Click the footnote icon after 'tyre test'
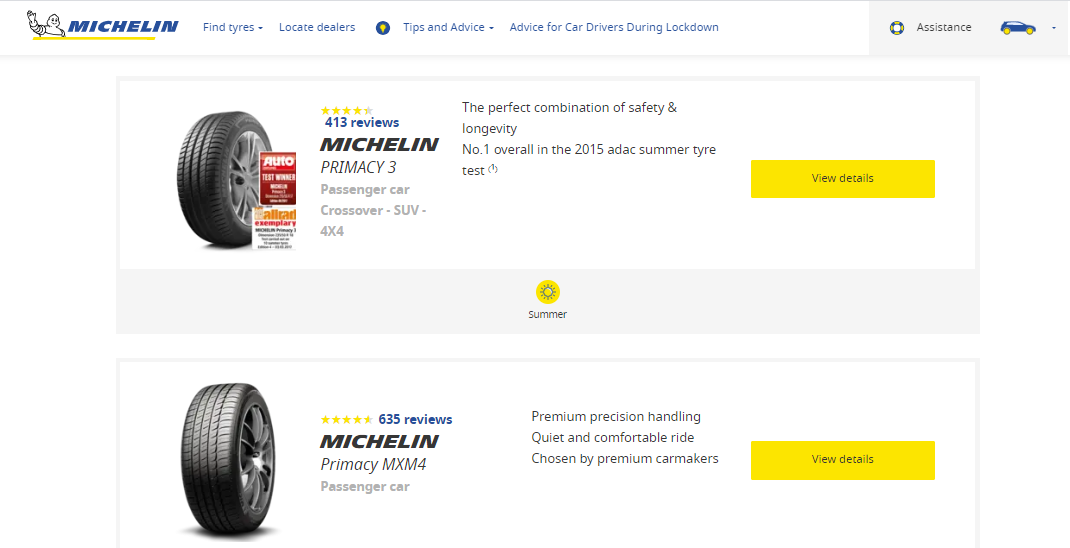Viewport: 1070px width, 548px height. (x=493, y=169)
